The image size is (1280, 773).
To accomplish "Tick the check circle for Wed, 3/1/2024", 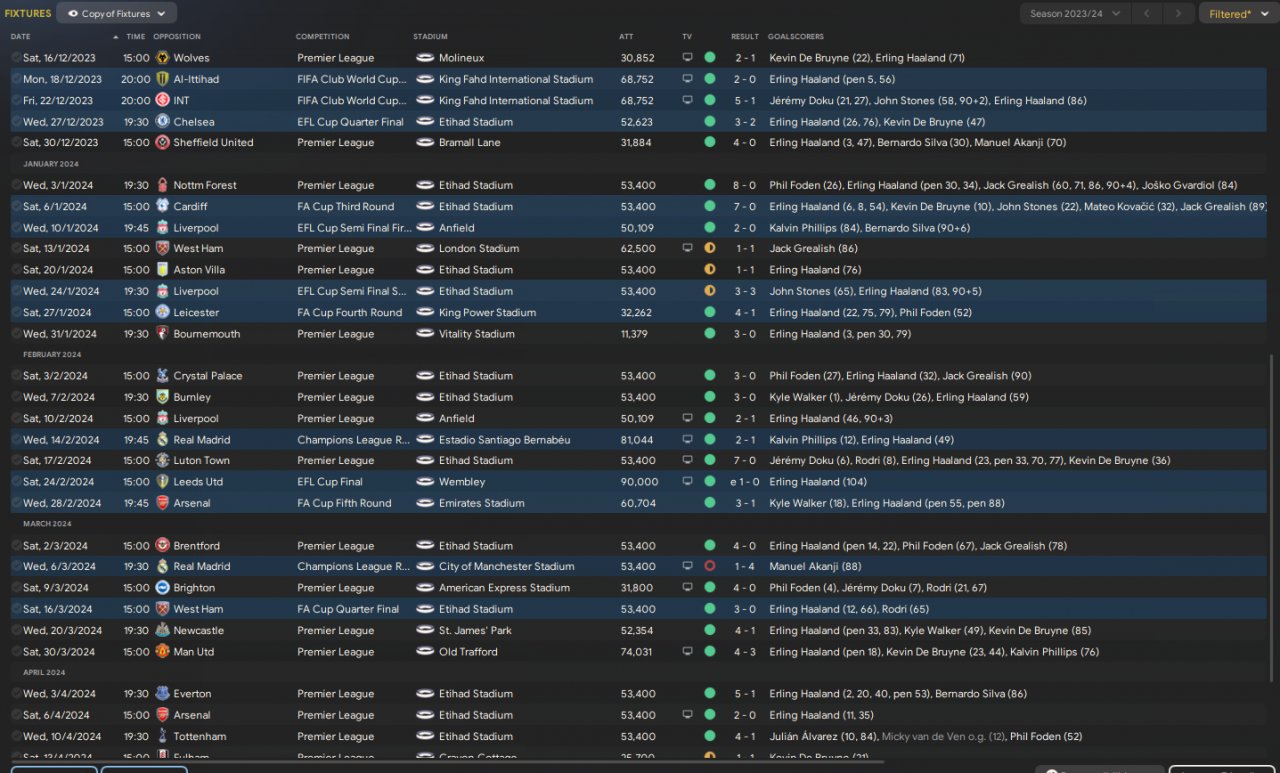I will tap(16, 185).
